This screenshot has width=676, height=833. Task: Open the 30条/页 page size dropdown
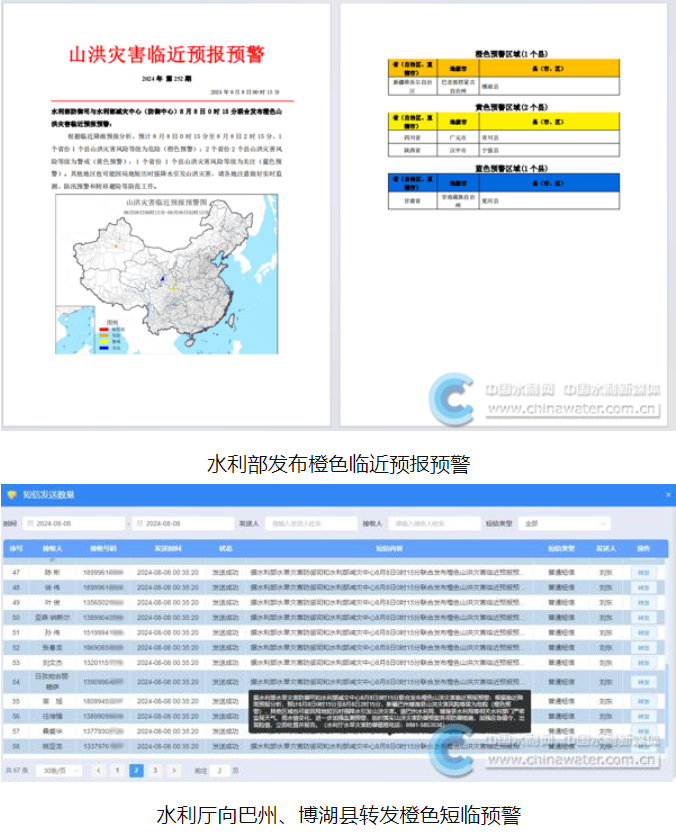58,771
